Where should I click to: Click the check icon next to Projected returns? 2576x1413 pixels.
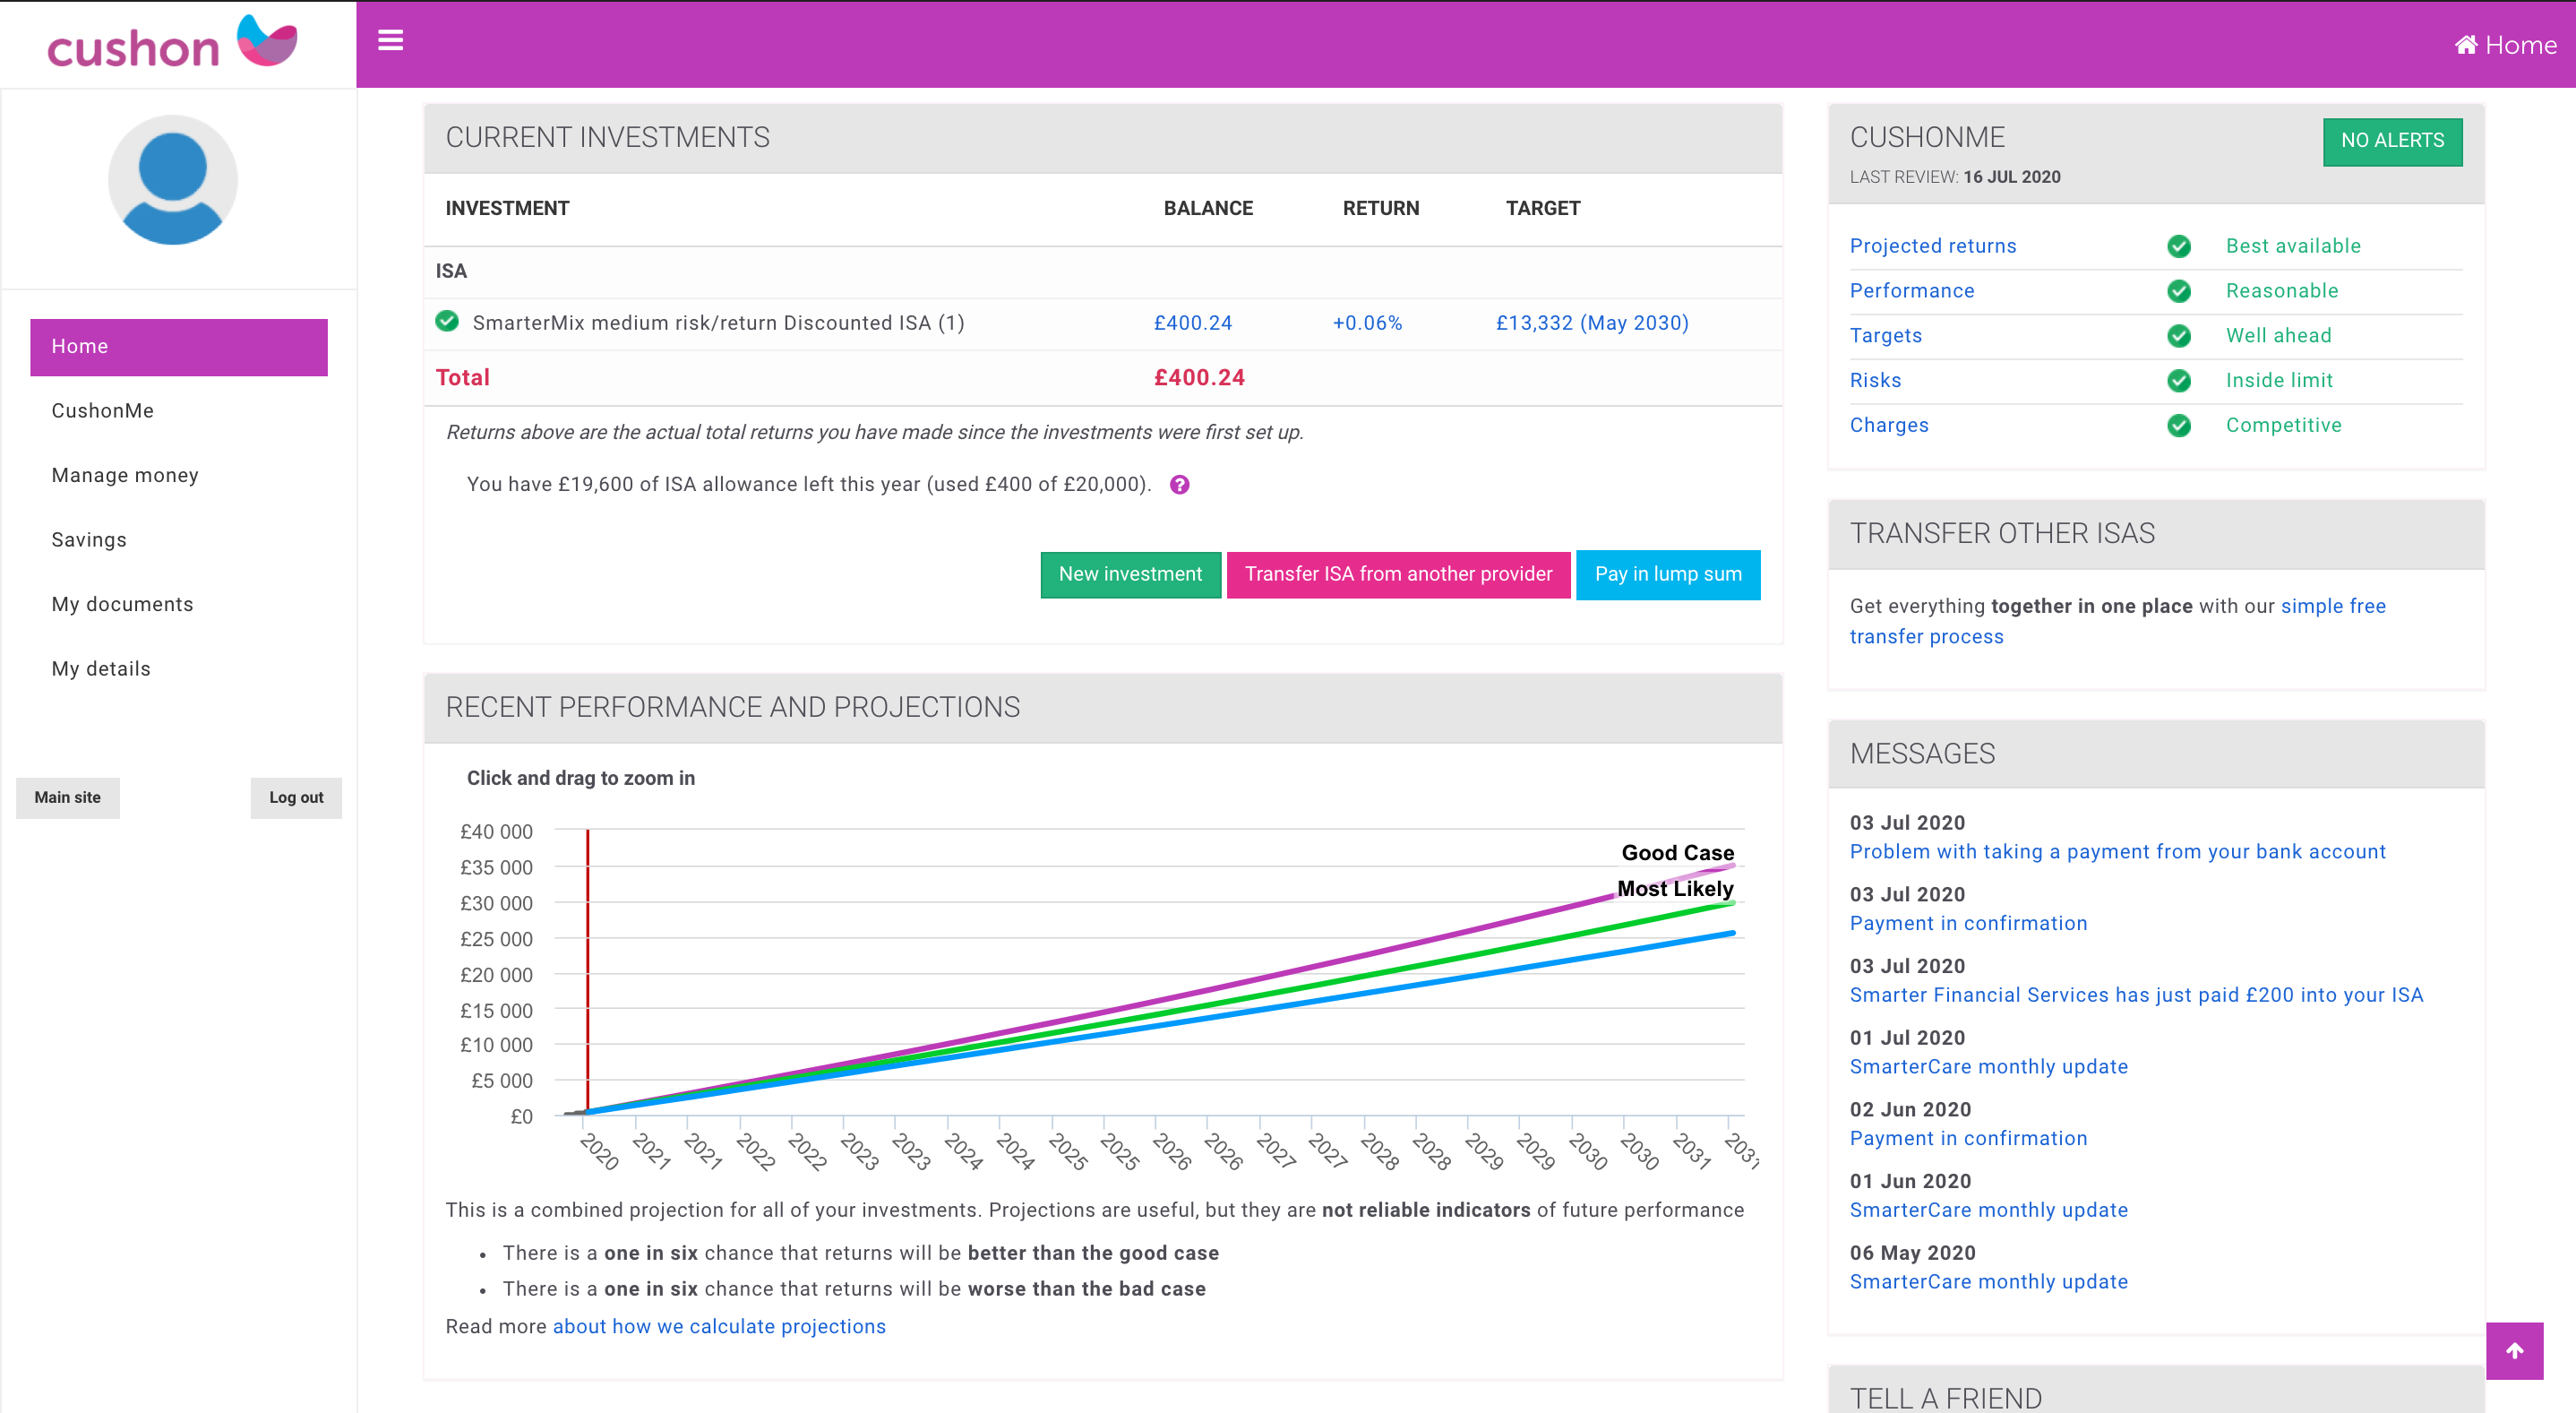[x=2179, y=246]
